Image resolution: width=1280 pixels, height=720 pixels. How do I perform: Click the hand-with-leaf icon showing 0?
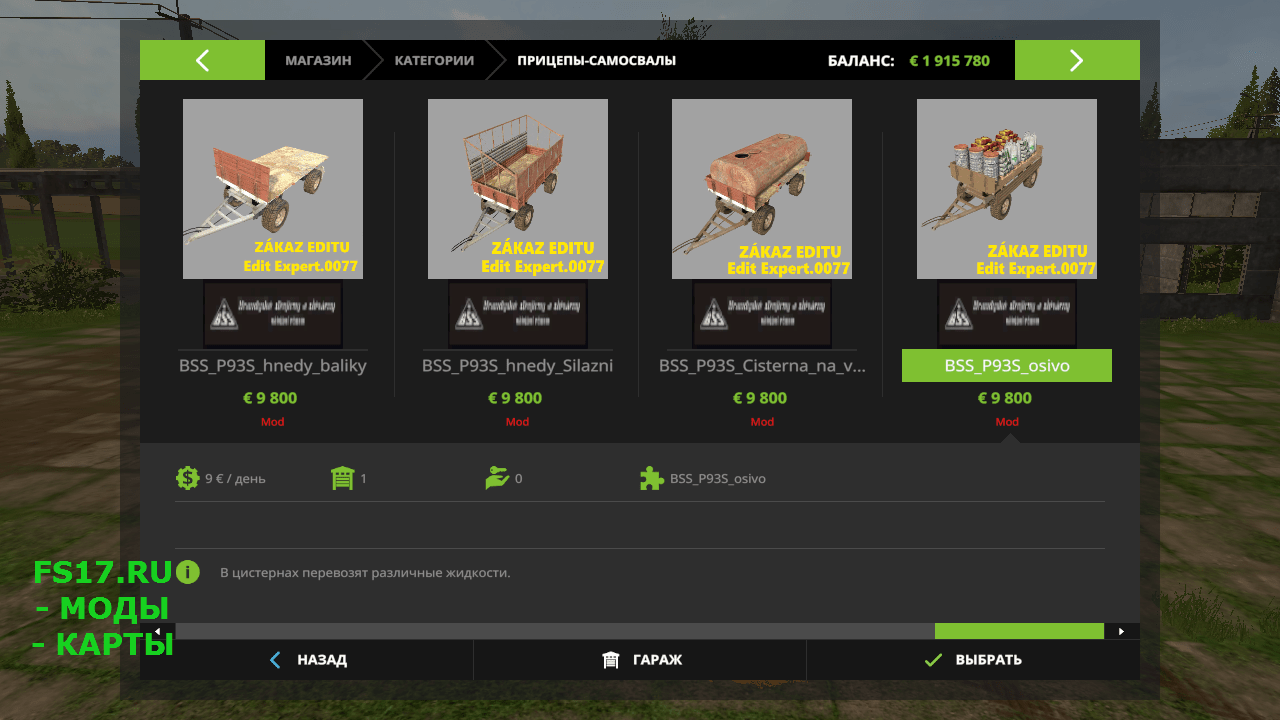(x=497, y=478)
